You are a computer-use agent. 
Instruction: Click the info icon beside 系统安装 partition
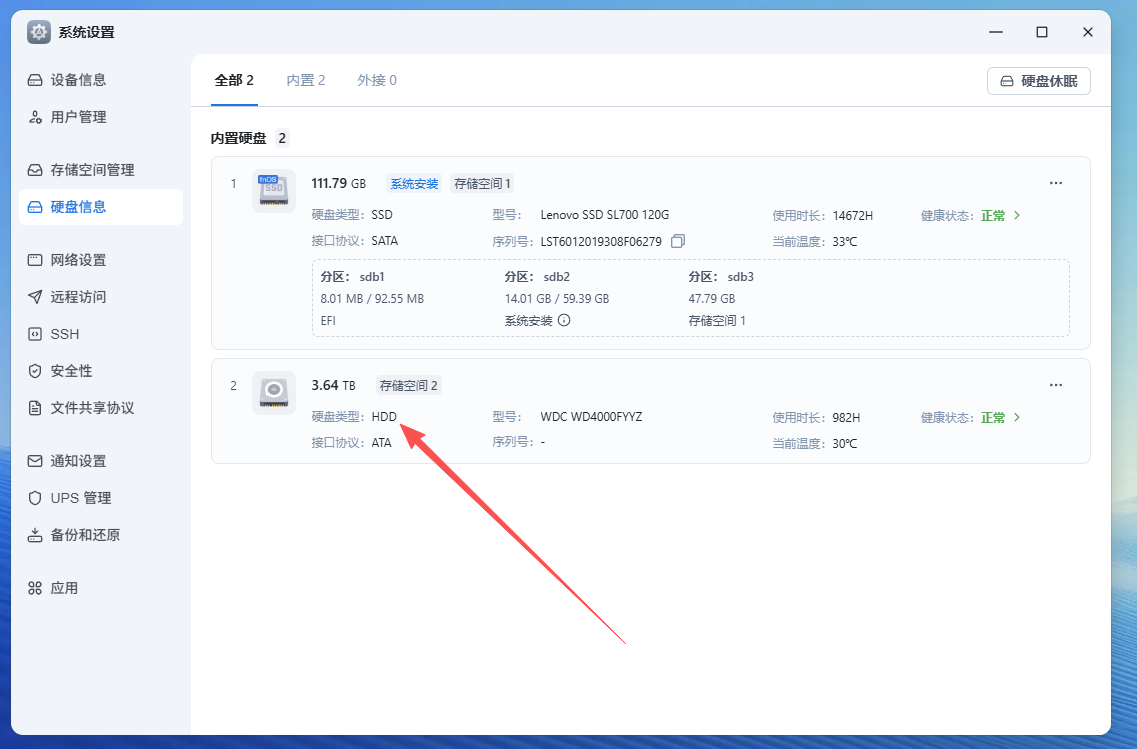click(x=564, y=320)
